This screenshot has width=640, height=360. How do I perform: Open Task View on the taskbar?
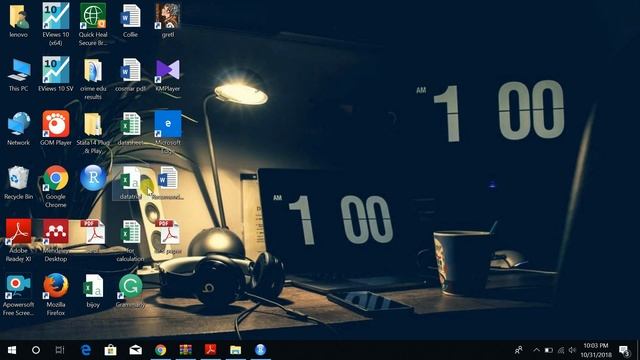(60, 350)
